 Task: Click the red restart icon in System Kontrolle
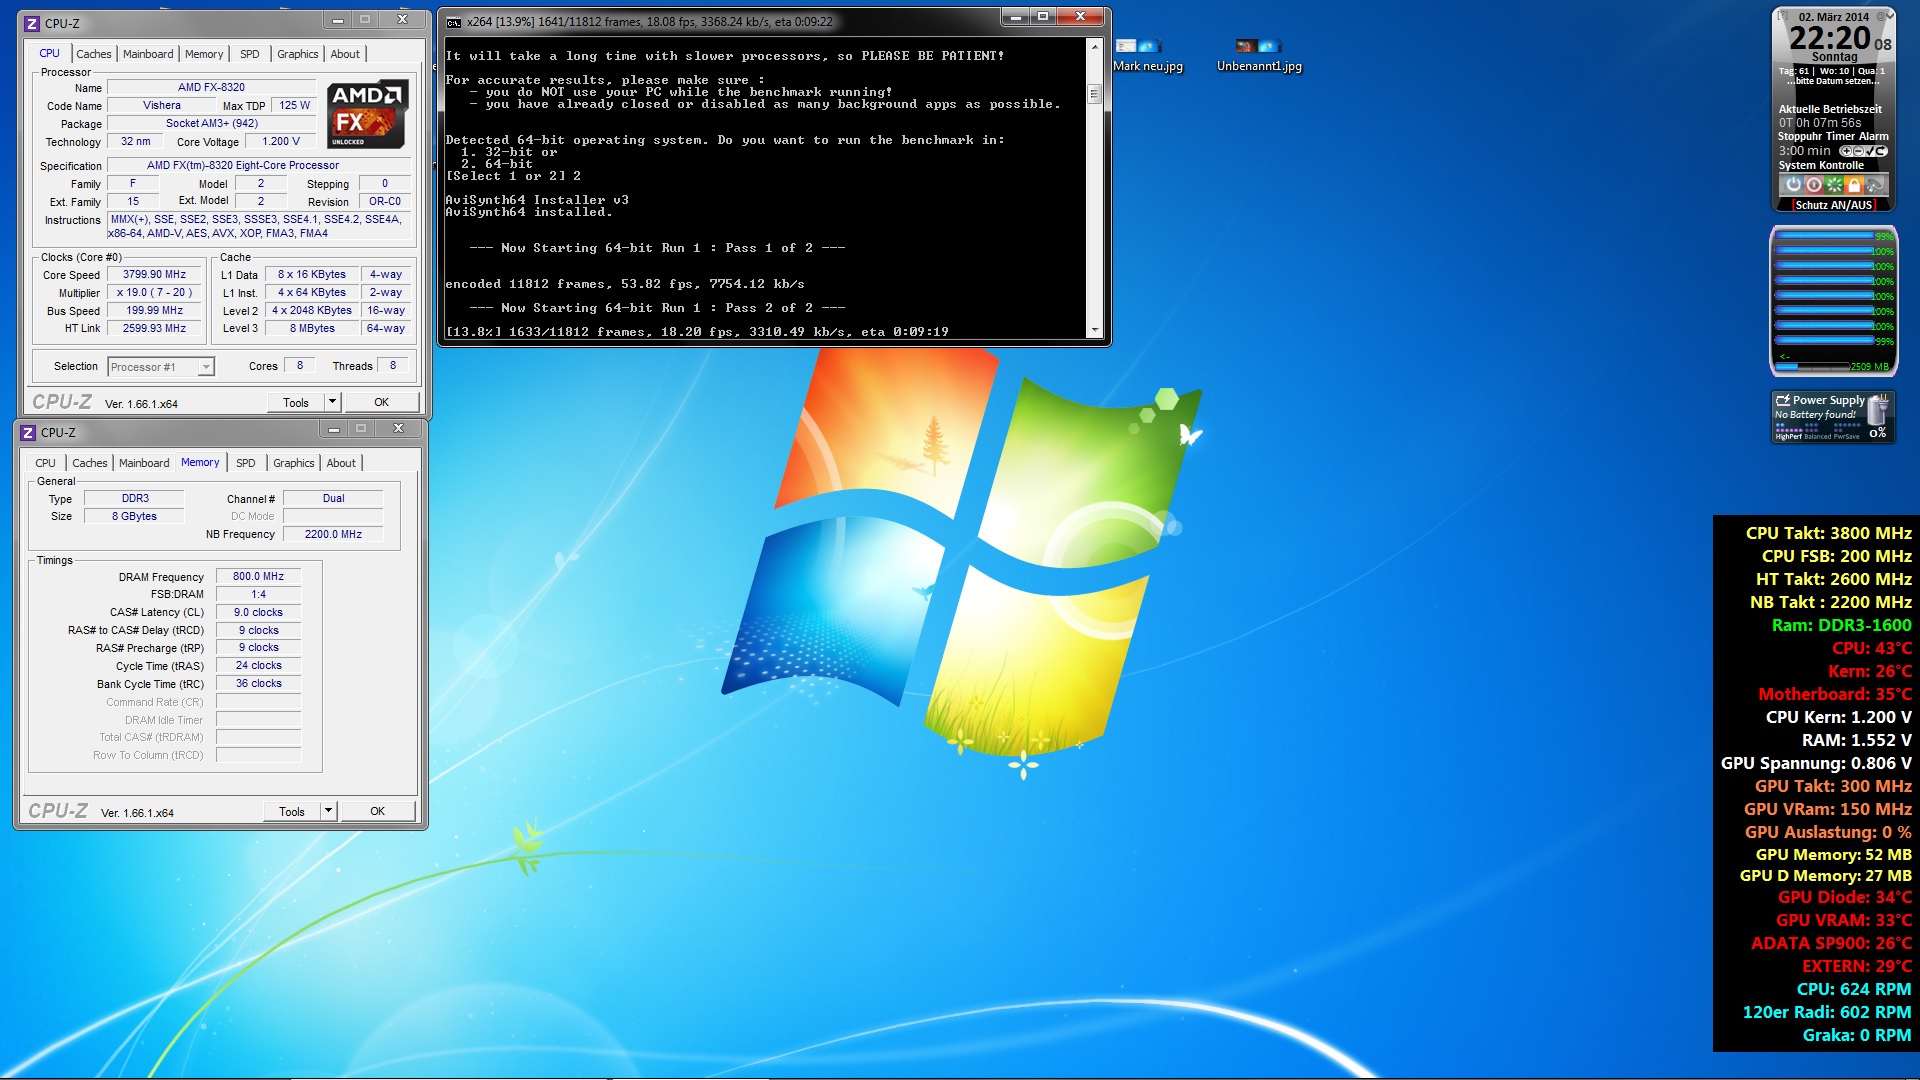click(1814, 185)
